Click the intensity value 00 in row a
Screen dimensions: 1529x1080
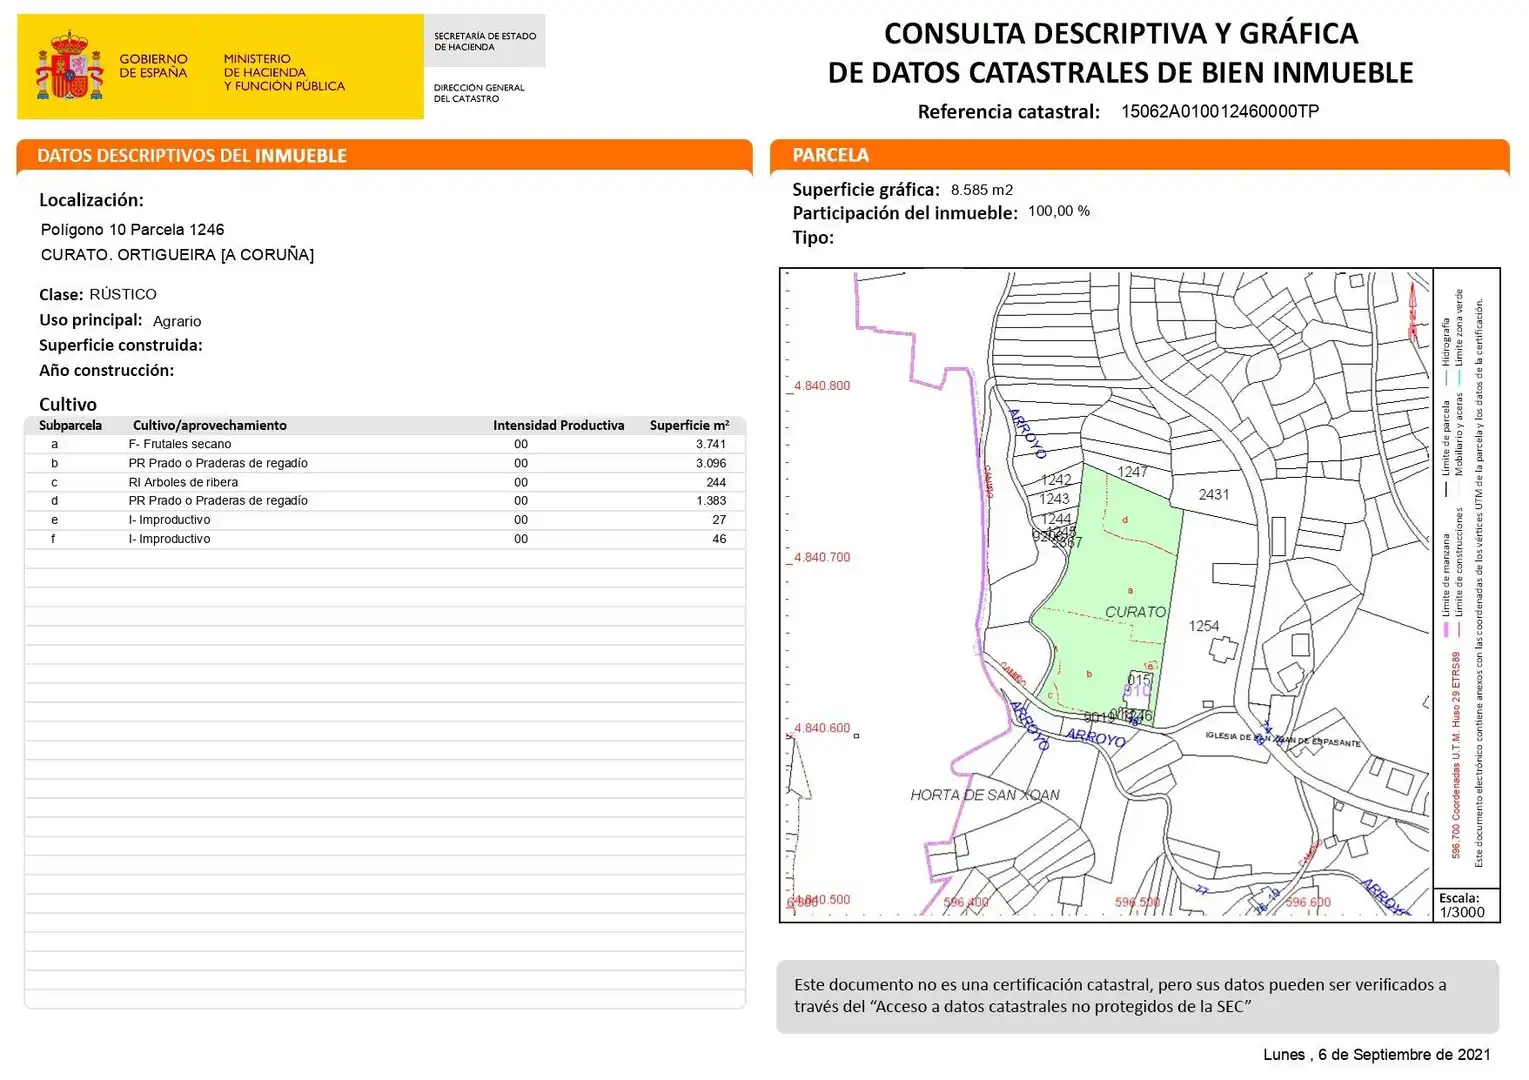coord(521,444)
